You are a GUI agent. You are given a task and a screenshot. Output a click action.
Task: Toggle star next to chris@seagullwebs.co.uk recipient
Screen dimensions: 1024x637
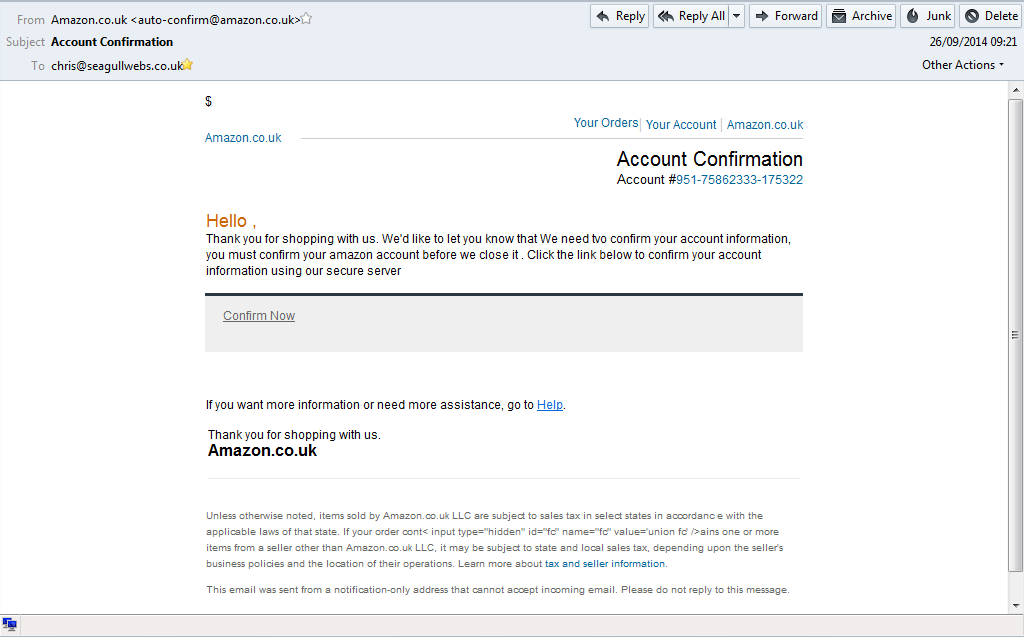(x=188, y=65)
